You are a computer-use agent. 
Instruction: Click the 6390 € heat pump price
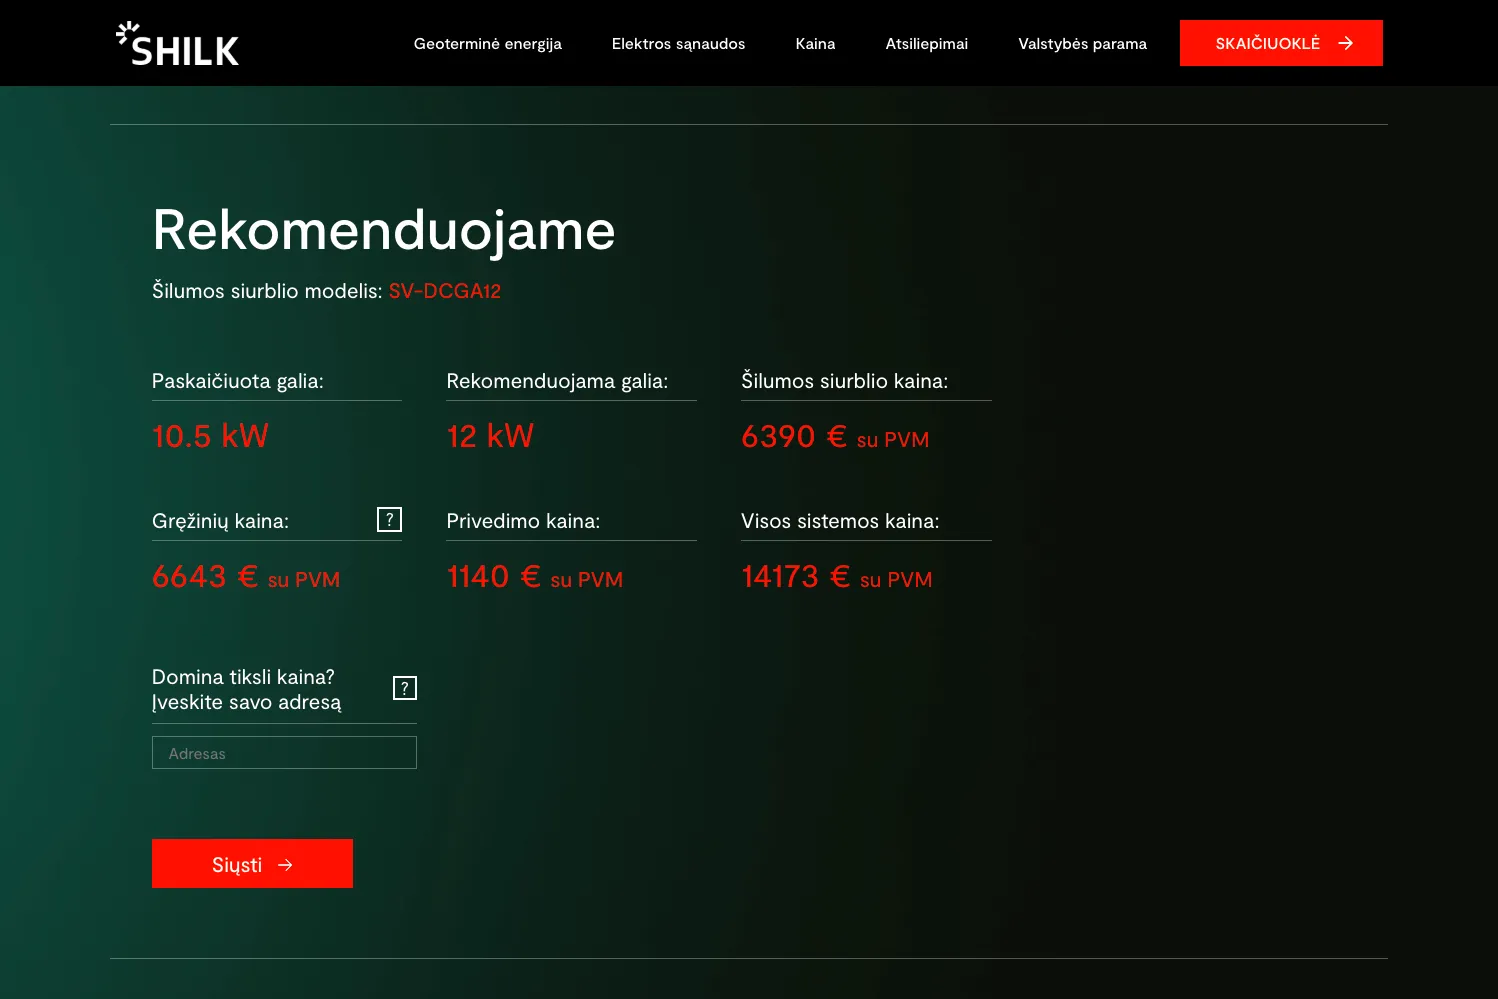click(x=794, y=437)
